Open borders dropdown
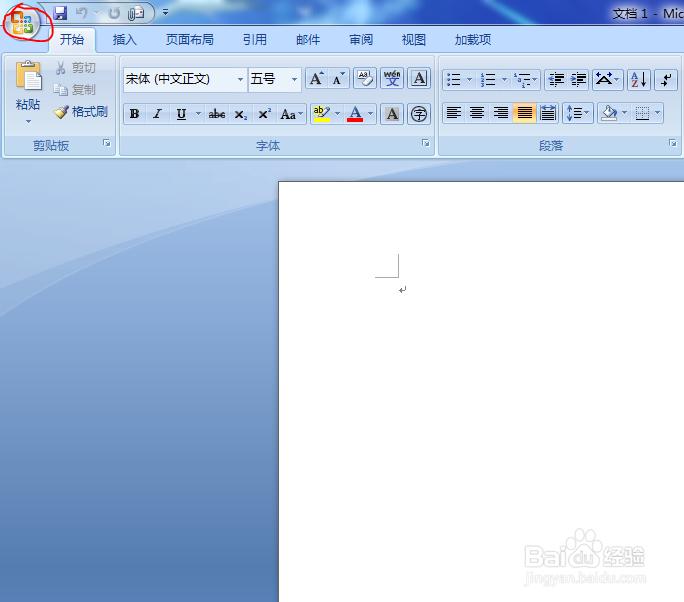Screen dimensions: 684x602 click(x=657, y=113)
